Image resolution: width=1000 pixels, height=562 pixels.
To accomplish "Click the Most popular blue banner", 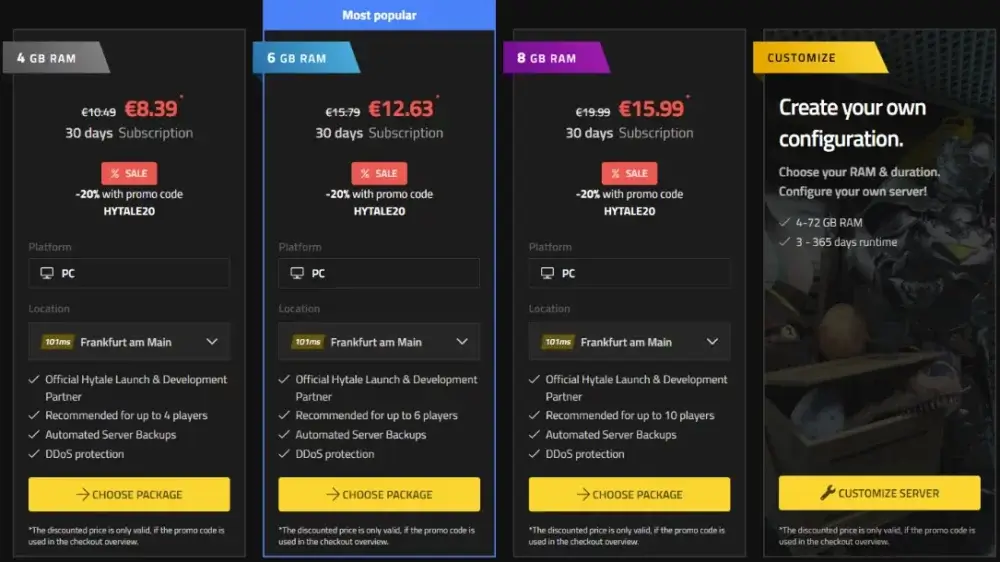I will point(379,15).
